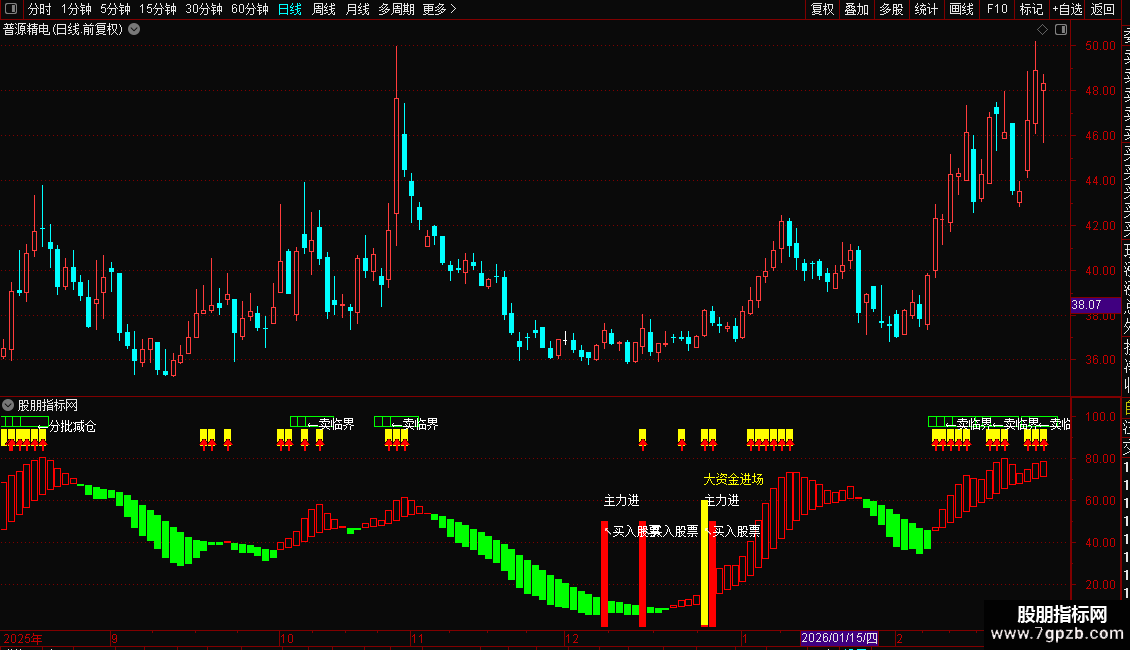1130x650 pixels.
Task: Open the 复权 adjustment menu
Action: [x=822, y=9]
